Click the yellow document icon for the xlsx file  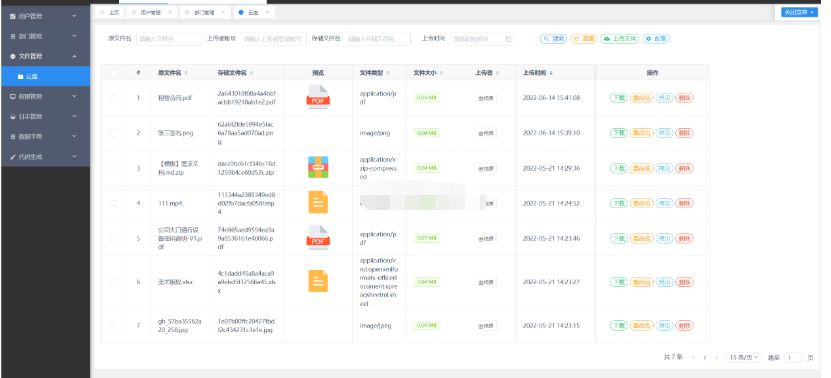coord(318,282)
